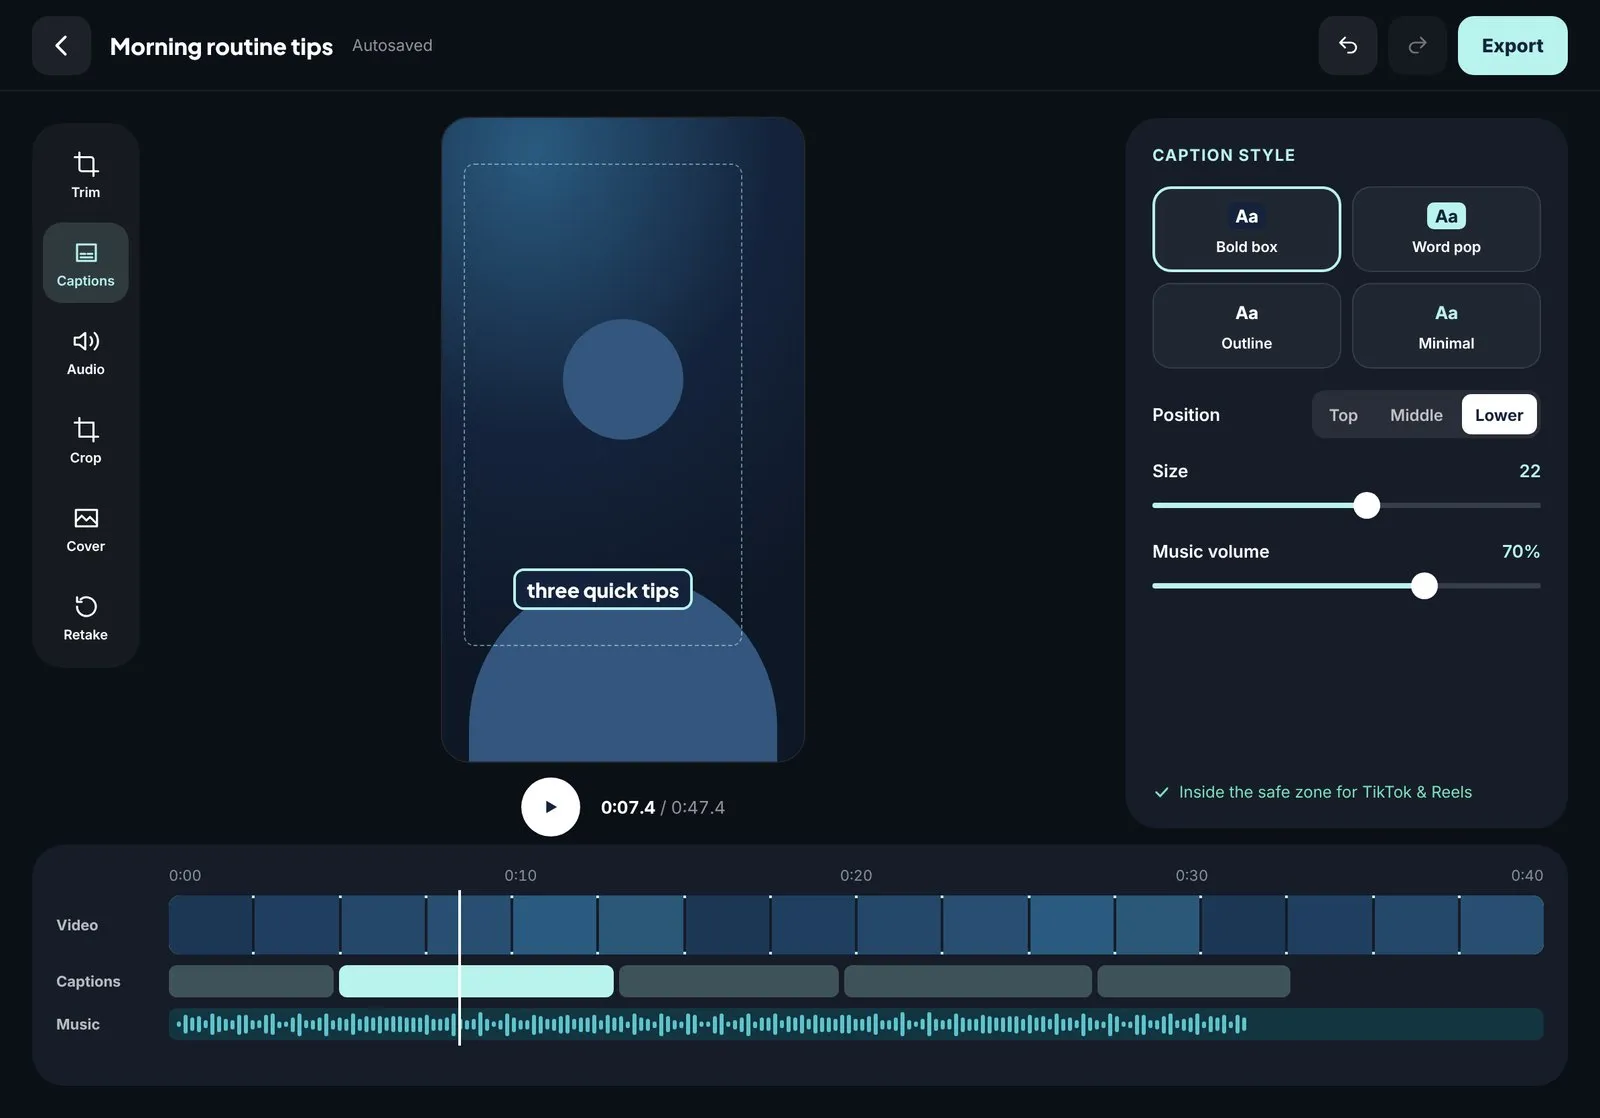Click the Autosaved status text
Screen dimensions: 1600x1118
(x=392, y=45)
